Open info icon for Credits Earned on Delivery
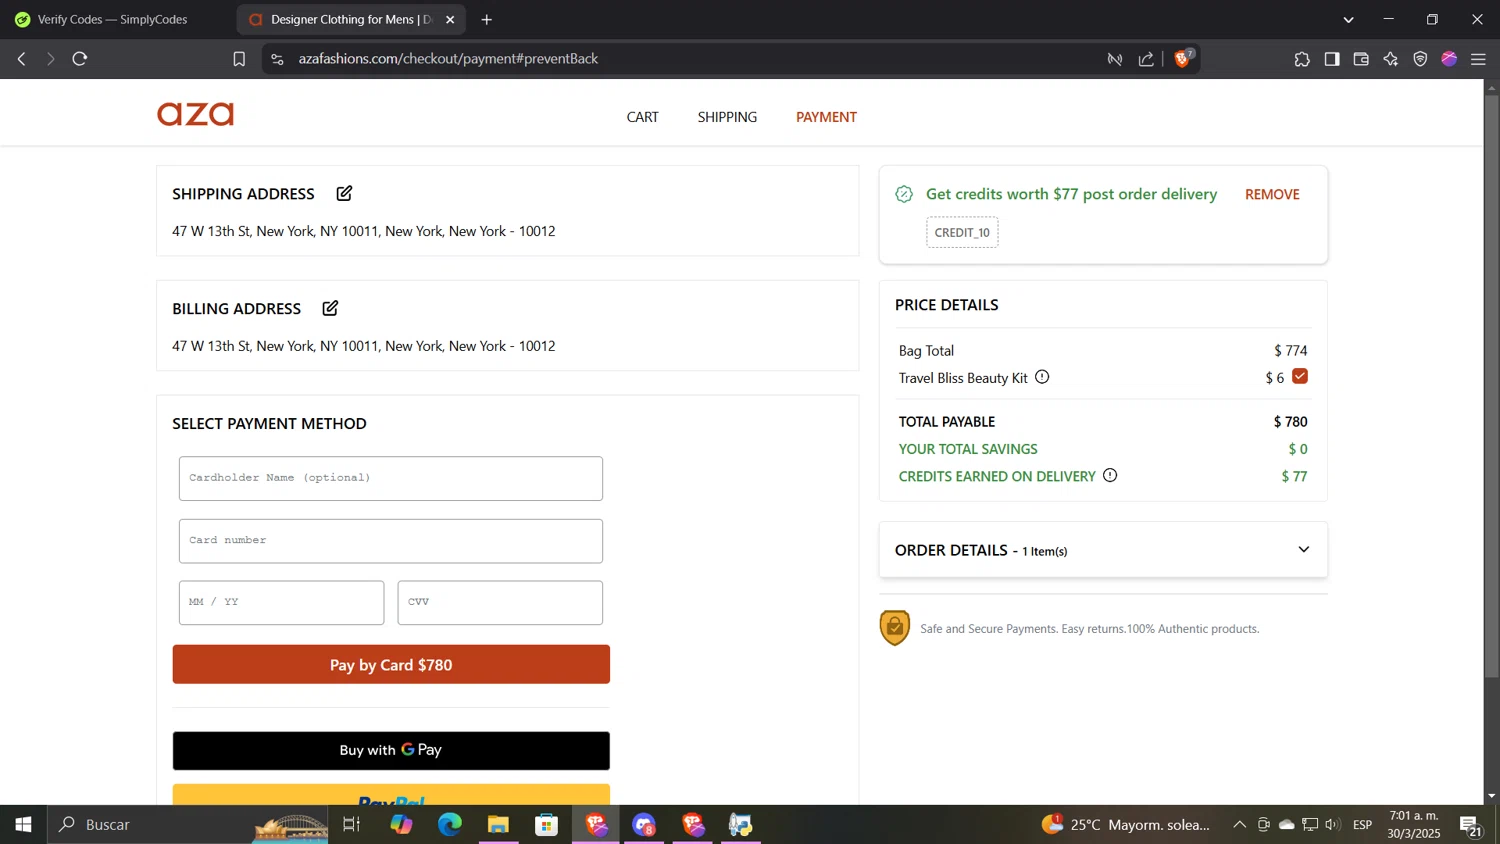1500x844 pixels. [x=1110, y=475]
